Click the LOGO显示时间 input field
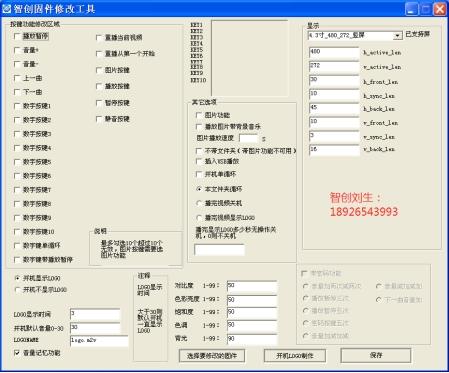This screenshot has height=373, width=449. (x=95, y=315)
